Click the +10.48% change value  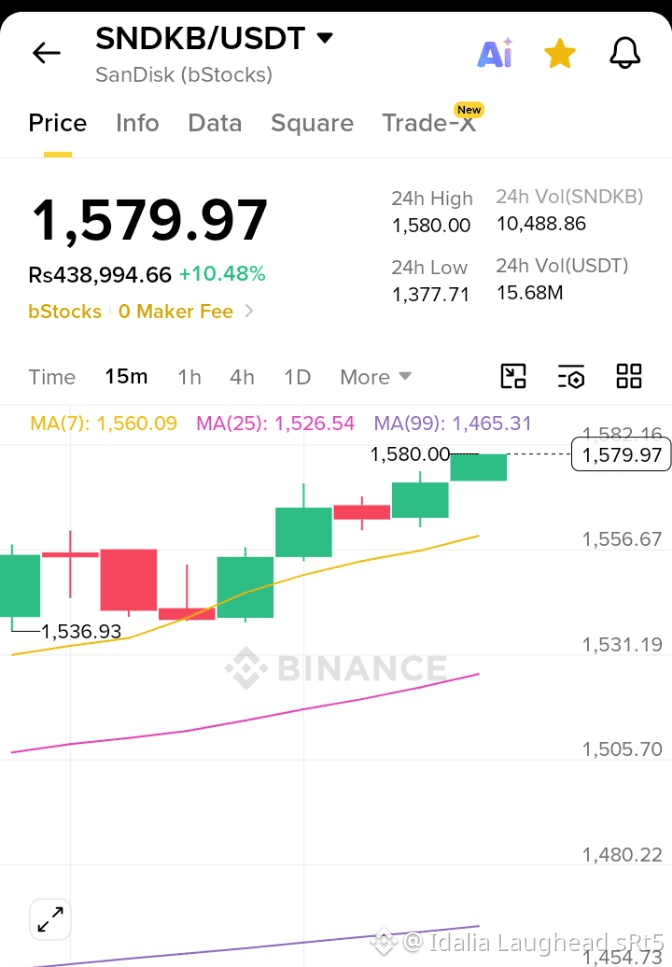point(222,274)
